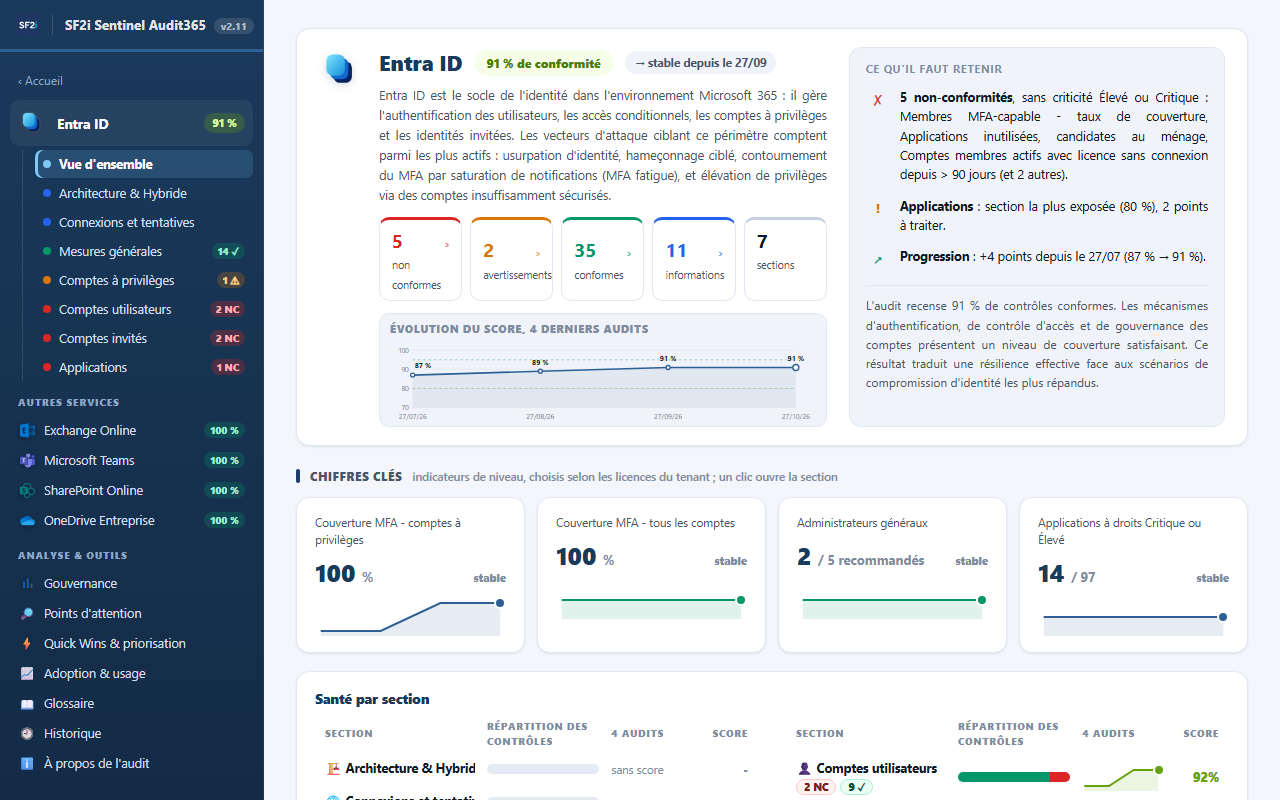The height and width of the screenshot is (800, 1280).
Task: Click the 7 sections card
Action: (785, 259)
